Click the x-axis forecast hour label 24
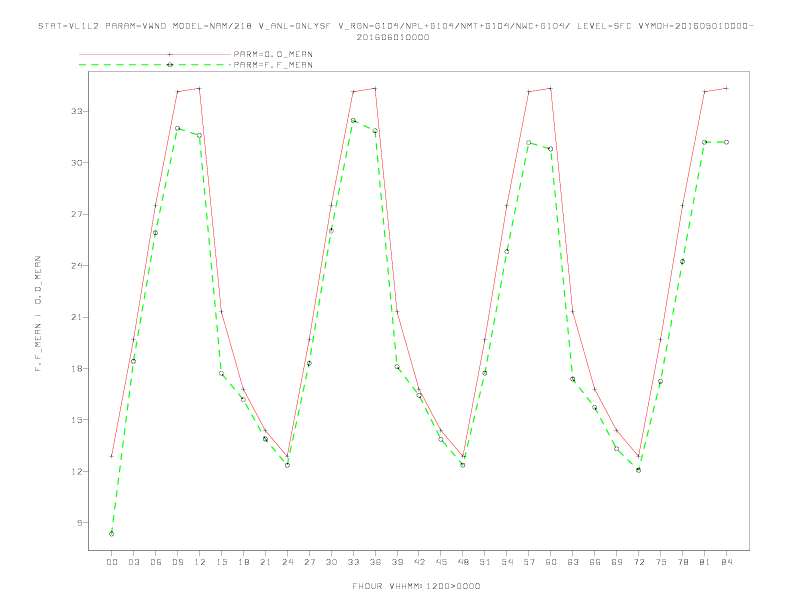This screenshot has height=612, width=792. tap(287, 562)
